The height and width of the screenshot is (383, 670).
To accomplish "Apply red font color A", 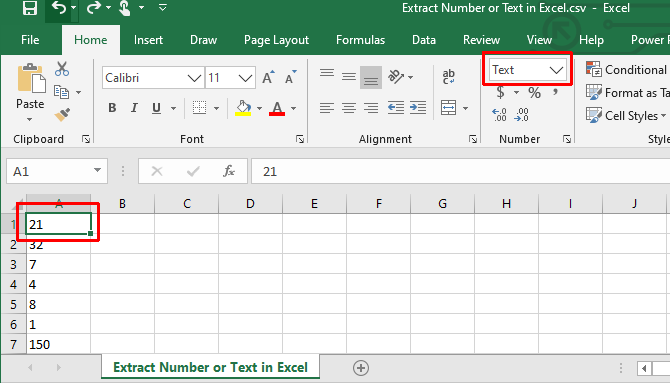I will 277,108.
